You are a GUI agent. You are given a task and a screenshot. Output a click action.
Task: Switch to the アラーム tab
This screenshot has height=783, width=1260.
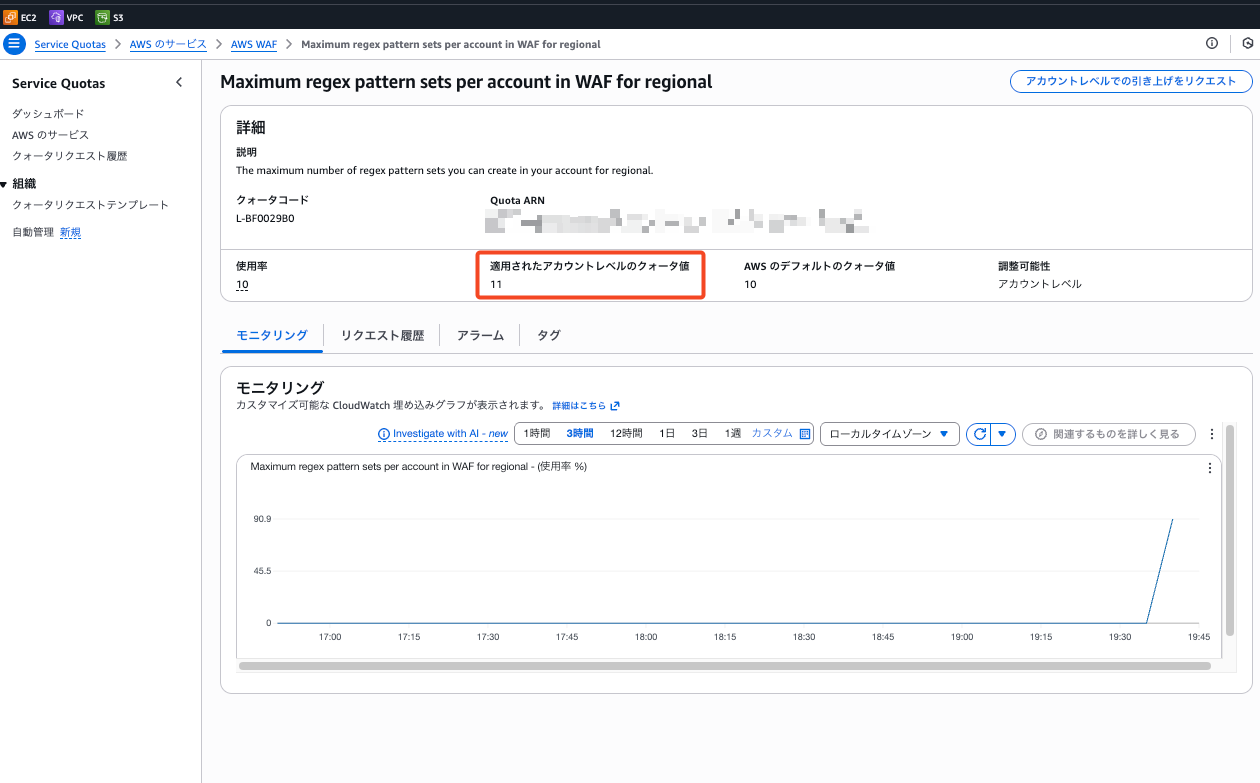click(x=480, y=336)
